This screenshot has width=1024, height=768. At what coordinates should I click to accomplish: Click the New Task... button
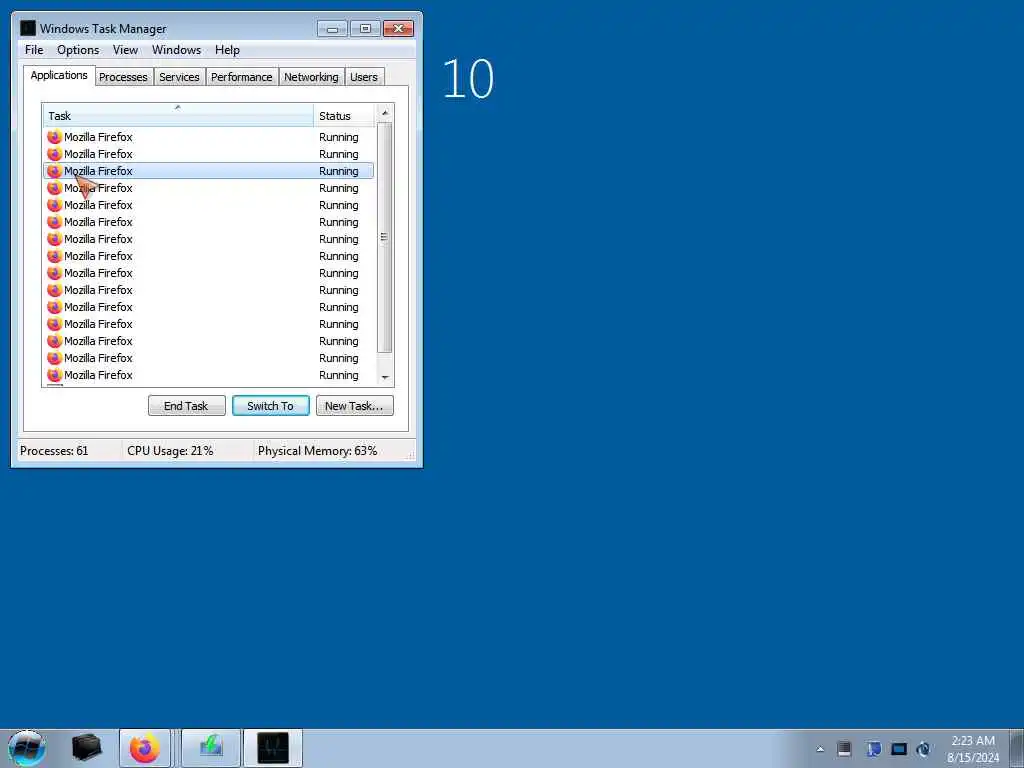[355, 406]
